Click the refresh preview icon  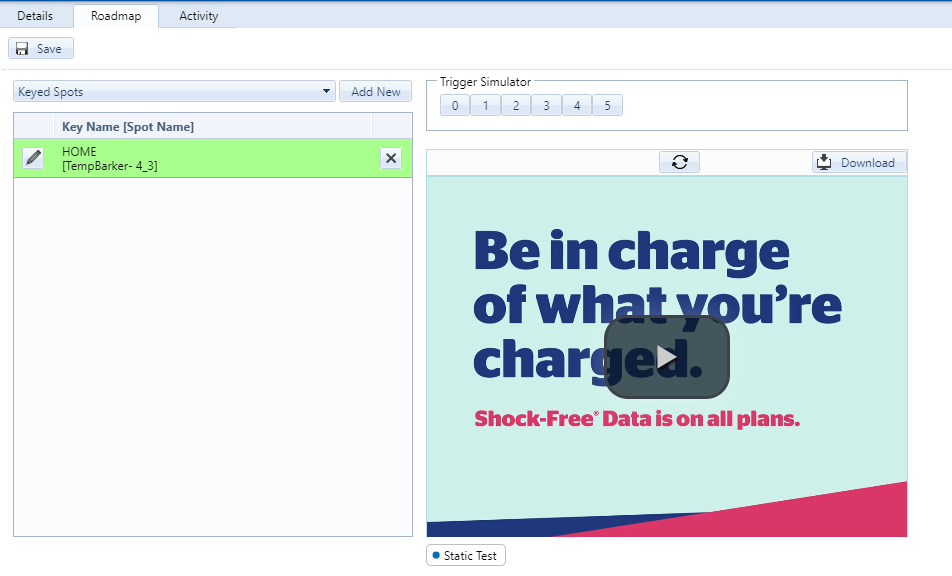coord(679,162)
